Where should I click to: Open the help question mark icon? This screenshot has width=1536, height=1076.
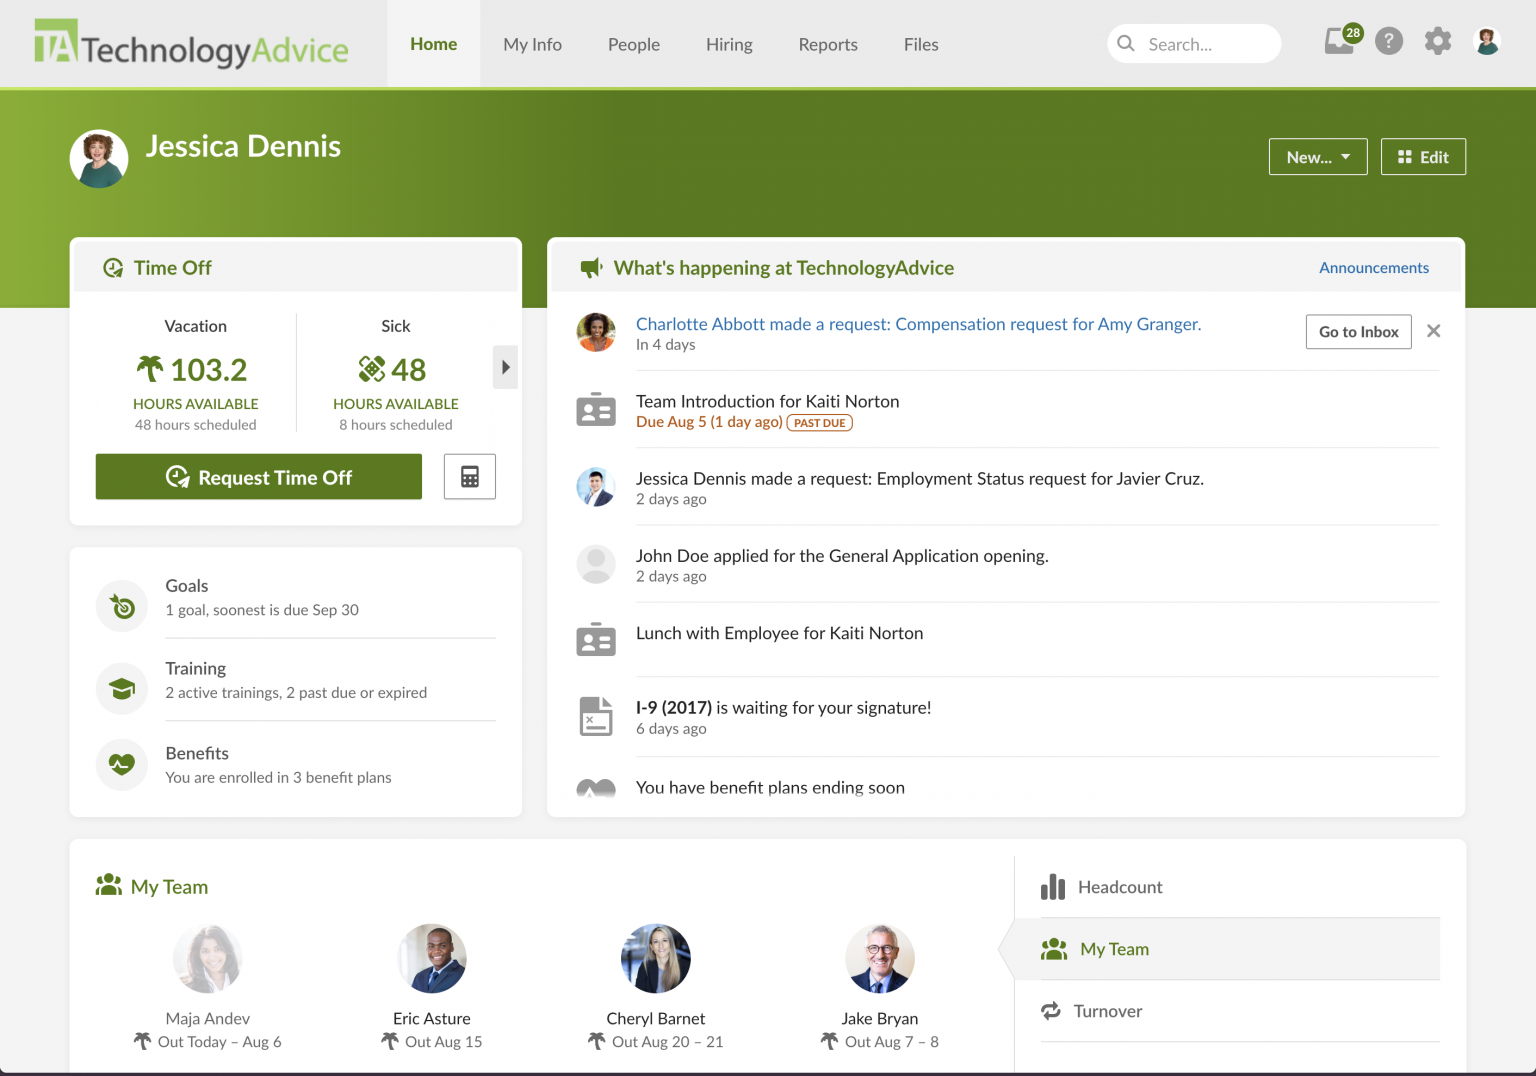[x=1389, y=41]
